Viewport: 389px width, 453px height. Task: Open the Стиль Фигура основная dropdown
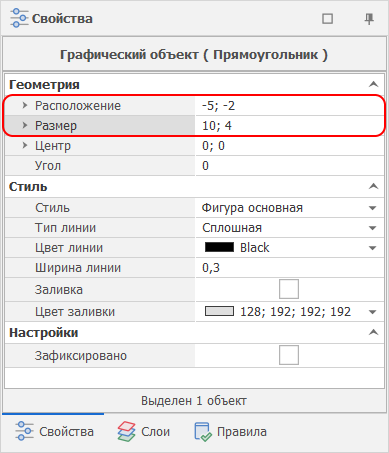[373, 208]
